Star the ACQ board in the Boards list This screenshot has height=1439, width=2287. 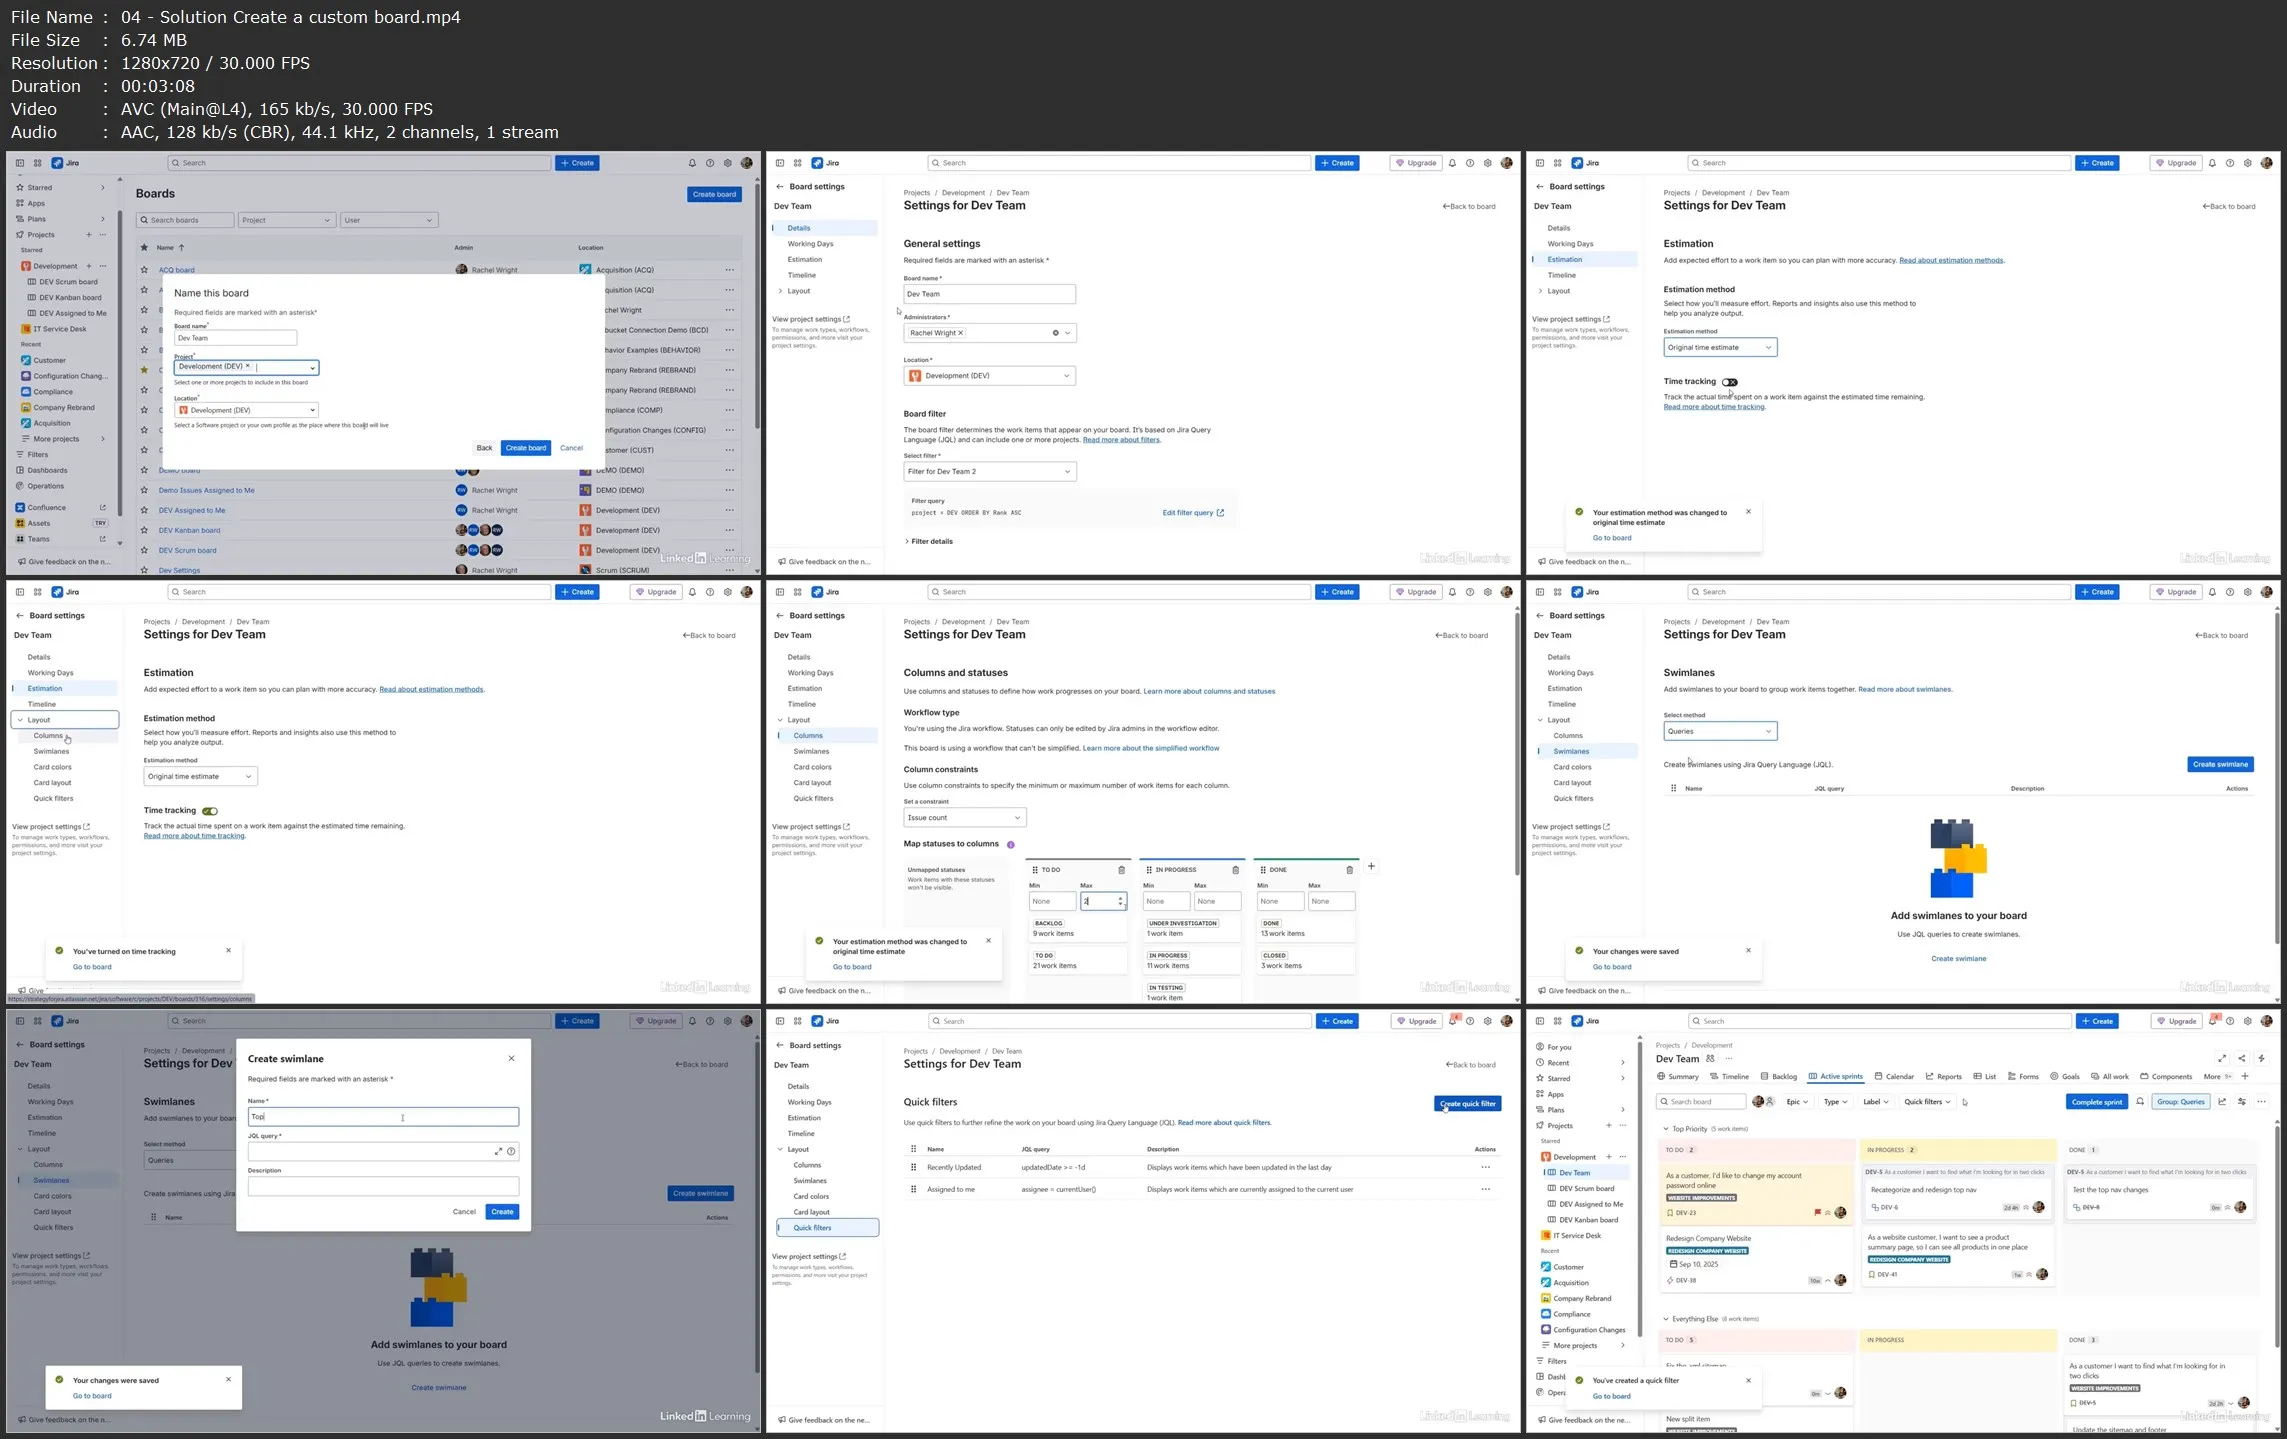click(144, 270)
